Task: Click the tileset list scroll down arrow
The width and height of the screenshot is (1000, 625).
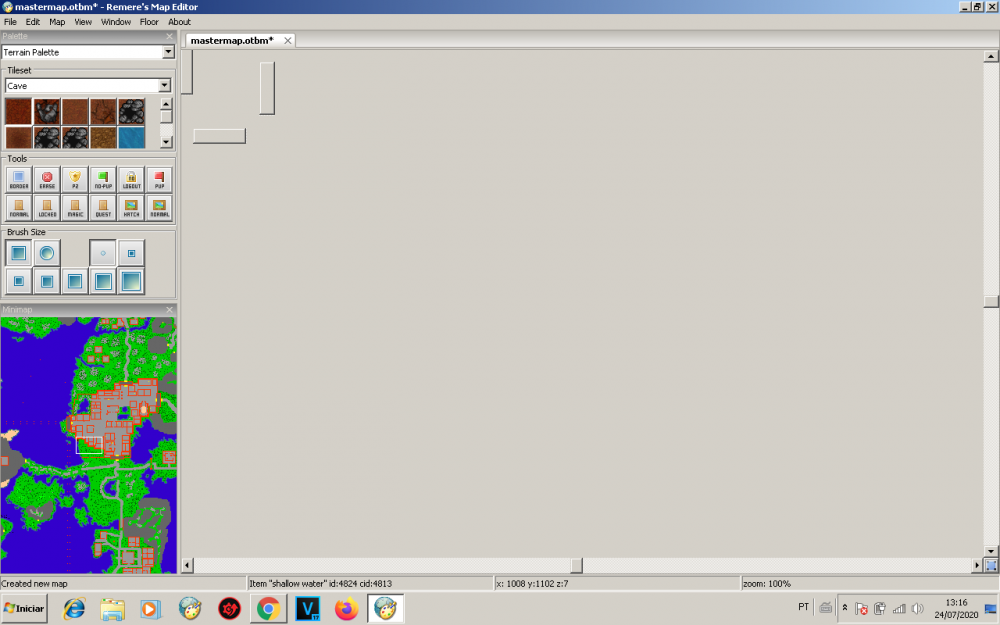Action: [x=166, y=142]
